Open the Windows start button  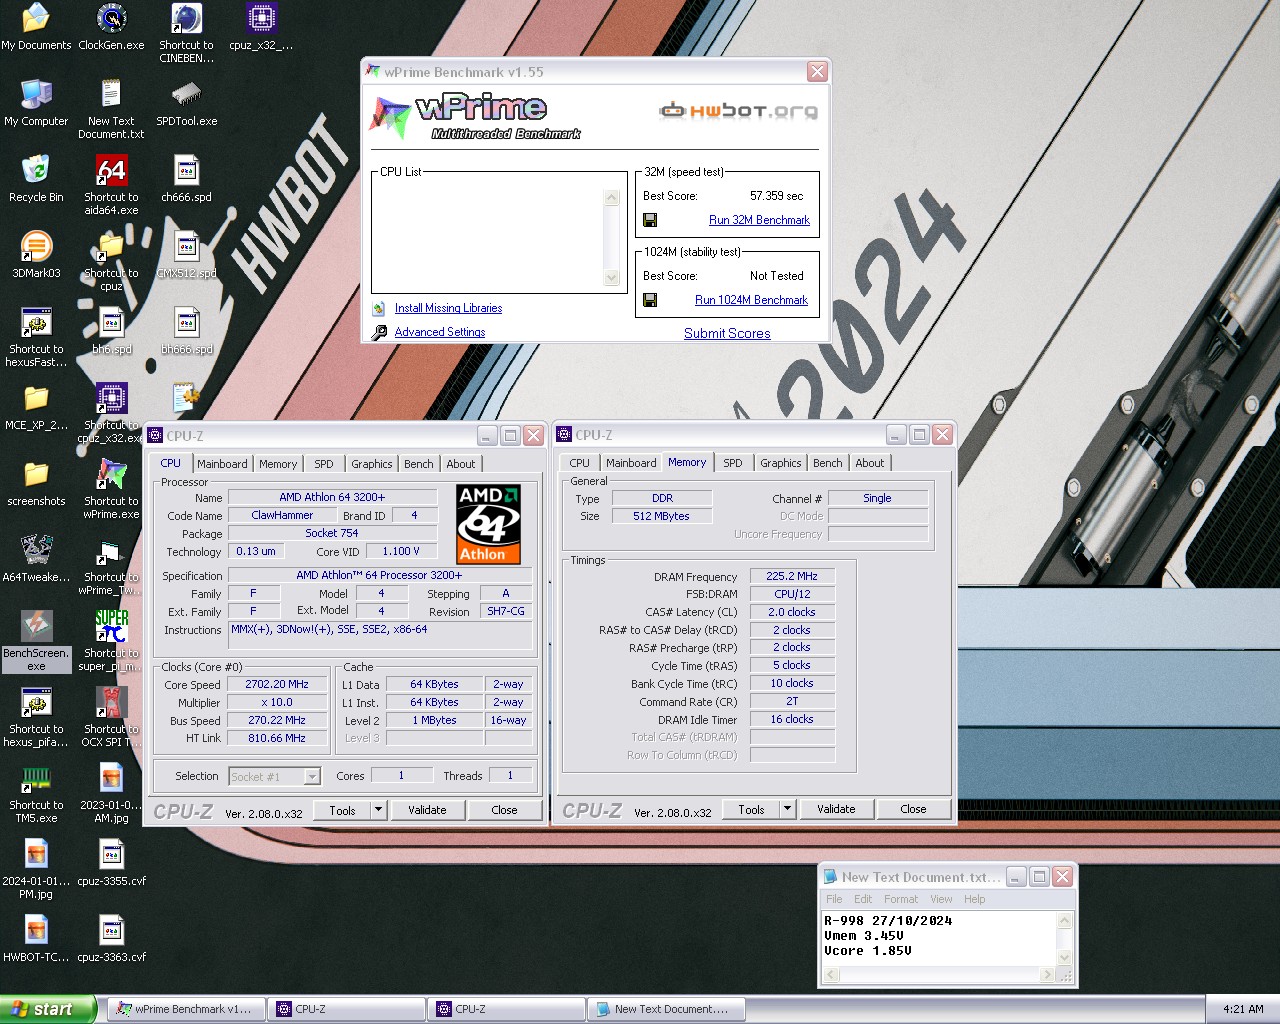pos(49,1009)
